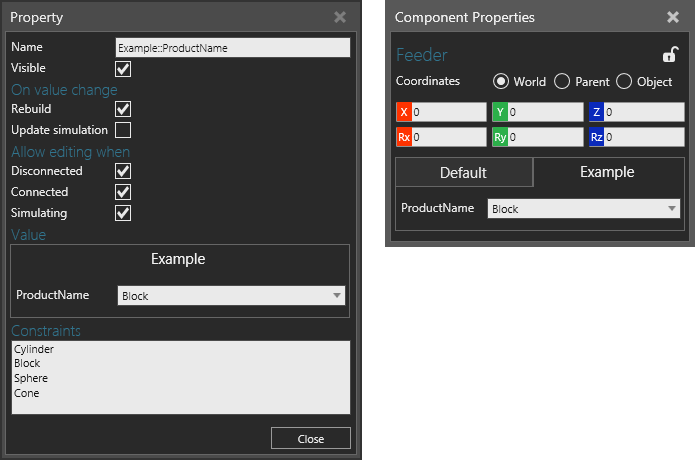
Task: Toggle the Simulating editing checkbox
Action: click(123, 213)
